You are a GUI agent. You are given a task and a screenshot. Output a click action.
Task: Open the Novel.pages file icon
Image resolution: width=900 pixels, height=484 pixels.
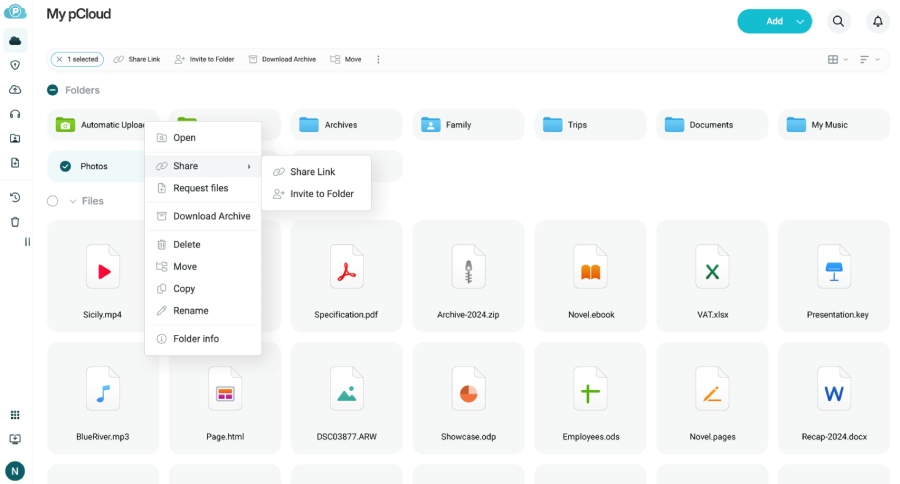tap(712, 389)
